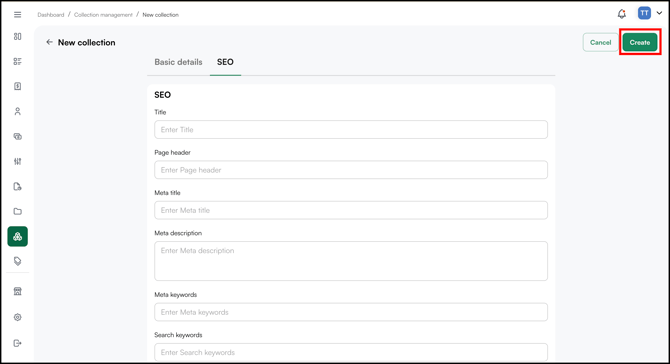This screenshot has height=364, width=670.
Task: Click the store icon in sidebar
Action: tap(18, 291)
